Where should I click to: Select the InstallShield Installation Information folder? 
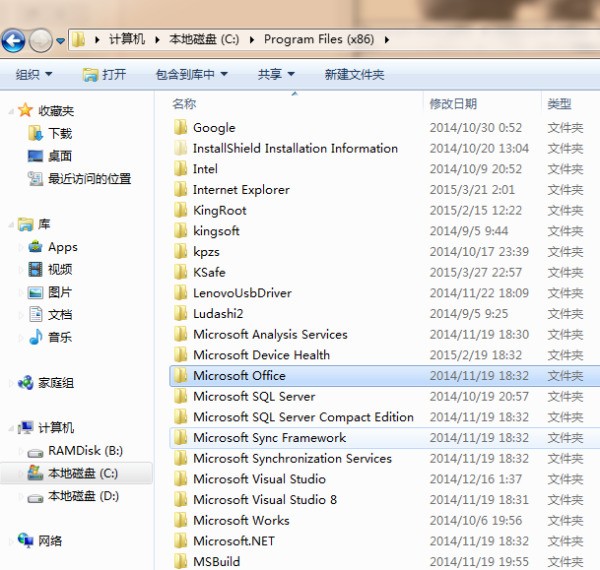click(x=295, y=148)
